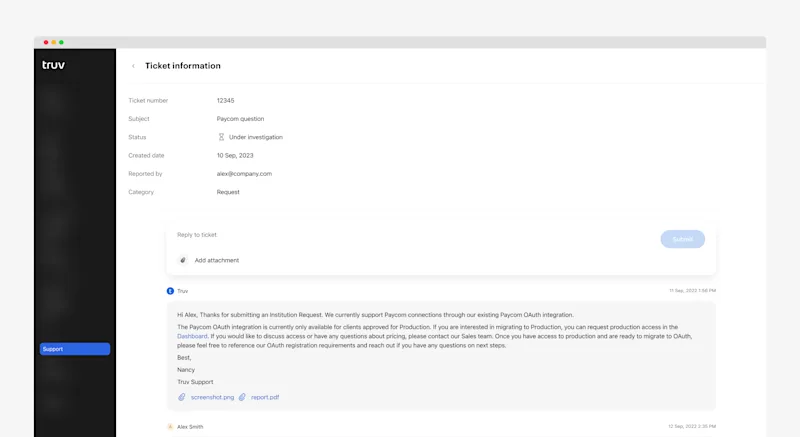
Task: Click the paperclip icon before screenshot.png
Action: [x=182, y=397]
